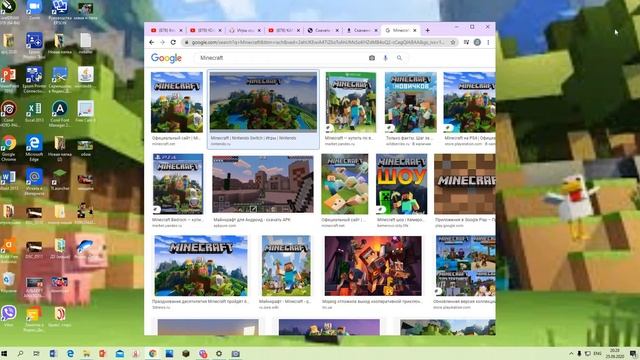This screenshot has height=360, width=640.
Task: Select the Epson Printer Connection desktop icon
Action: pyautogui.click(x=34, y=80)
